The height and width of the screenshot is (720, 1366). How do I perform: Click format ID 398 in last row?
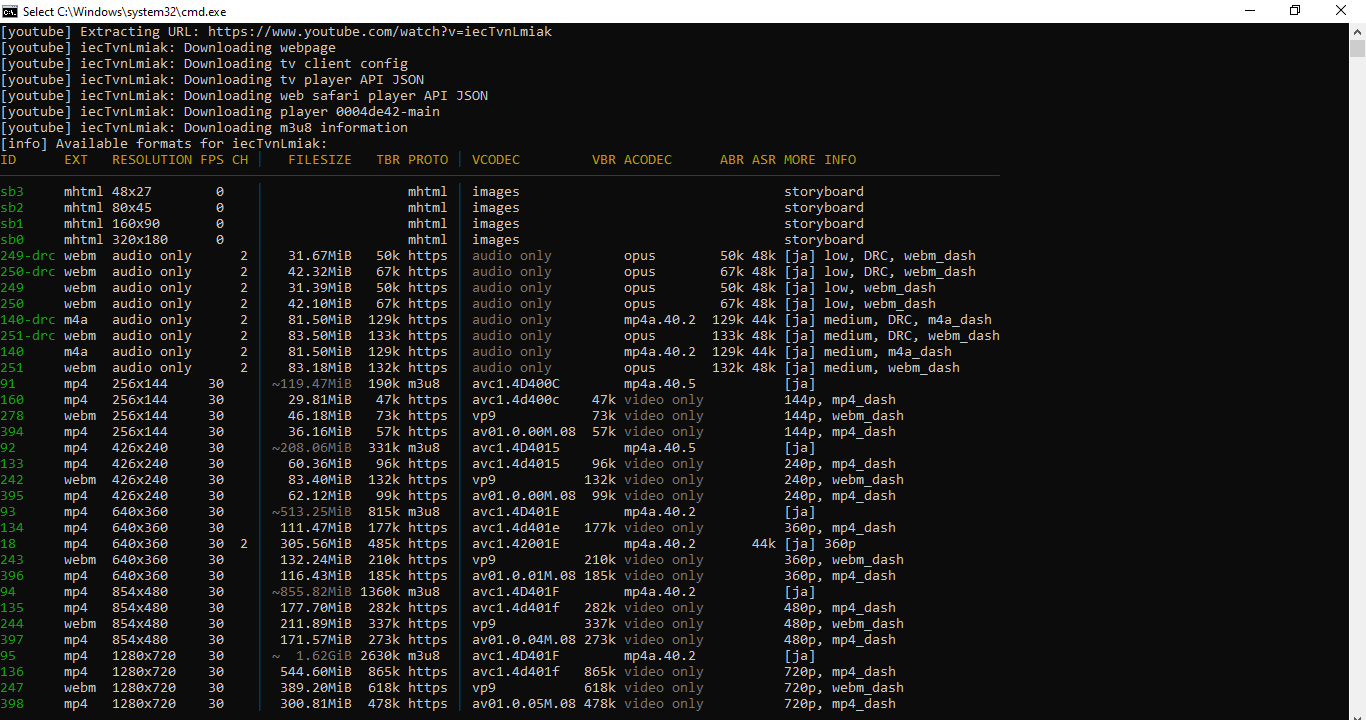(12, 704)
